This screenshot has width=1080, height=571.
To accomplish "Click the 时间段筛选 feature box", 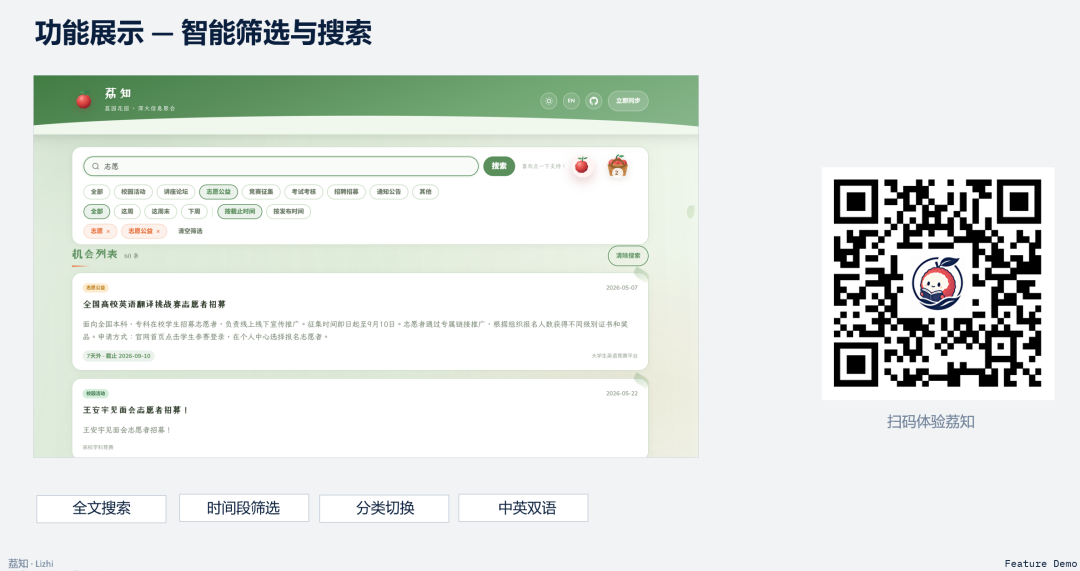I will point(244,508).
